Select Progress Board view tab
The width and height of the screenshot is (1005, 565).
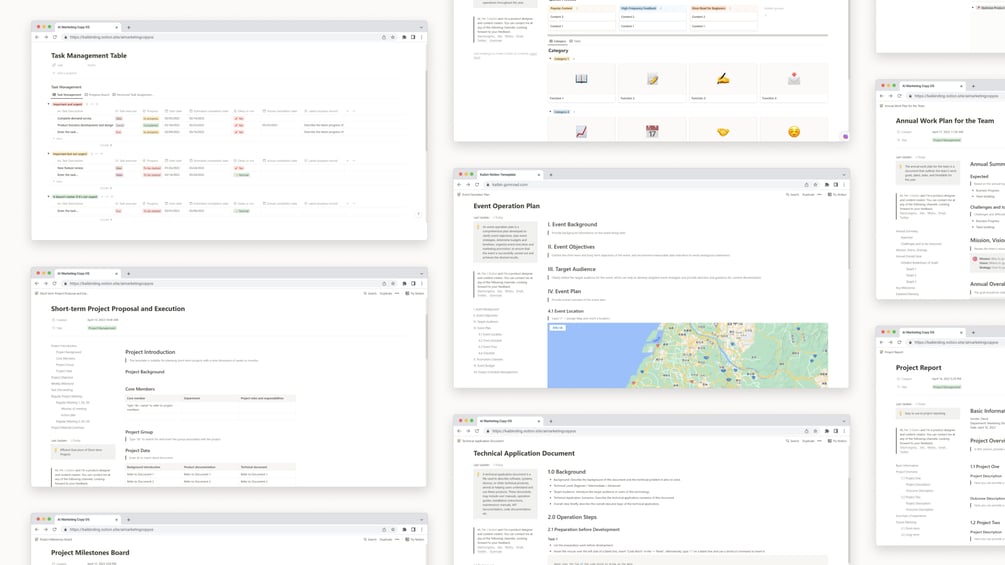pos(97,95)
